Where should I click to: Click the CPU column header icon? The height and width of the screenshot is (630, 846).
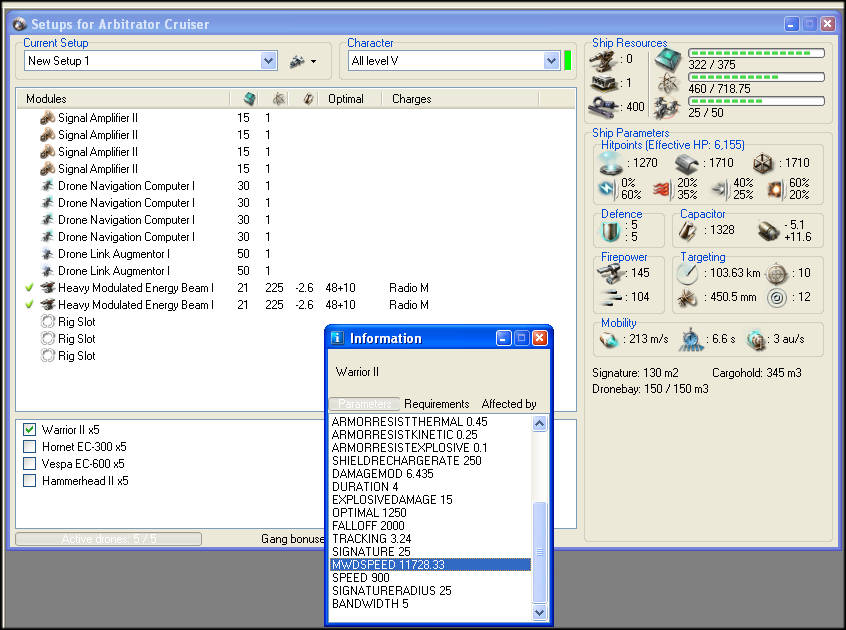click(x=249, y=99)
